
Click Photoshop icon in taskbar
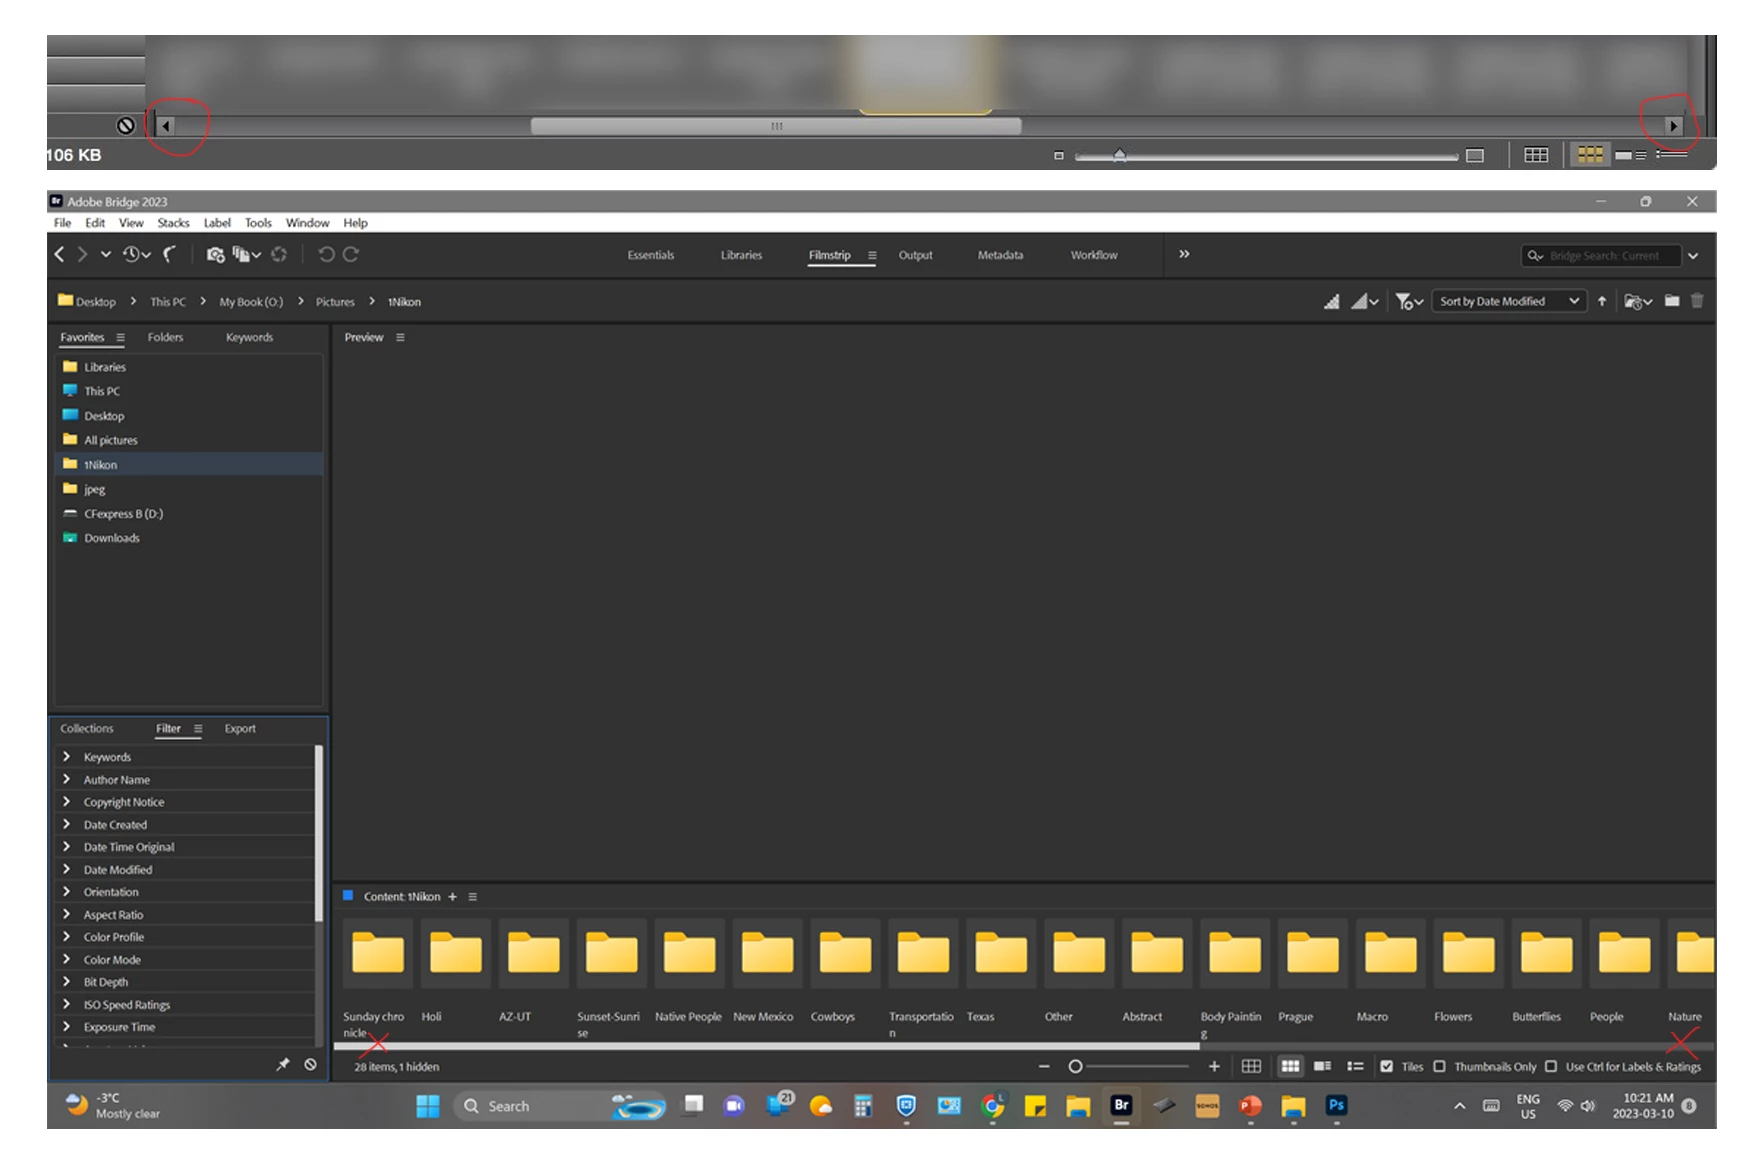[1336, 1106]
